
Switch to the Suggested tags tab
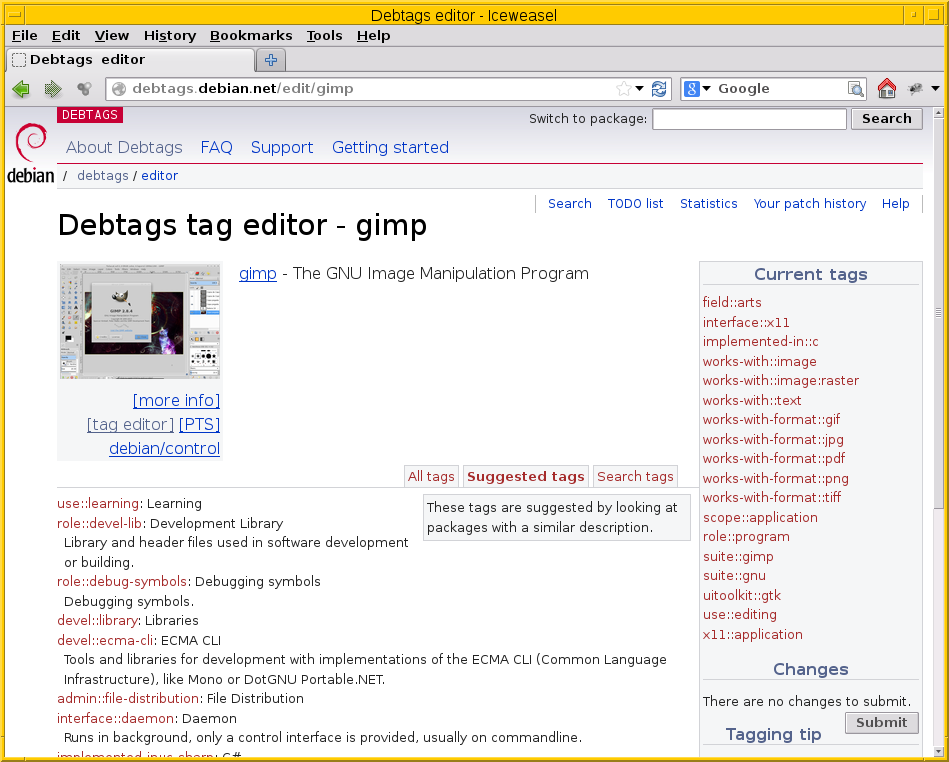point(525,476)
